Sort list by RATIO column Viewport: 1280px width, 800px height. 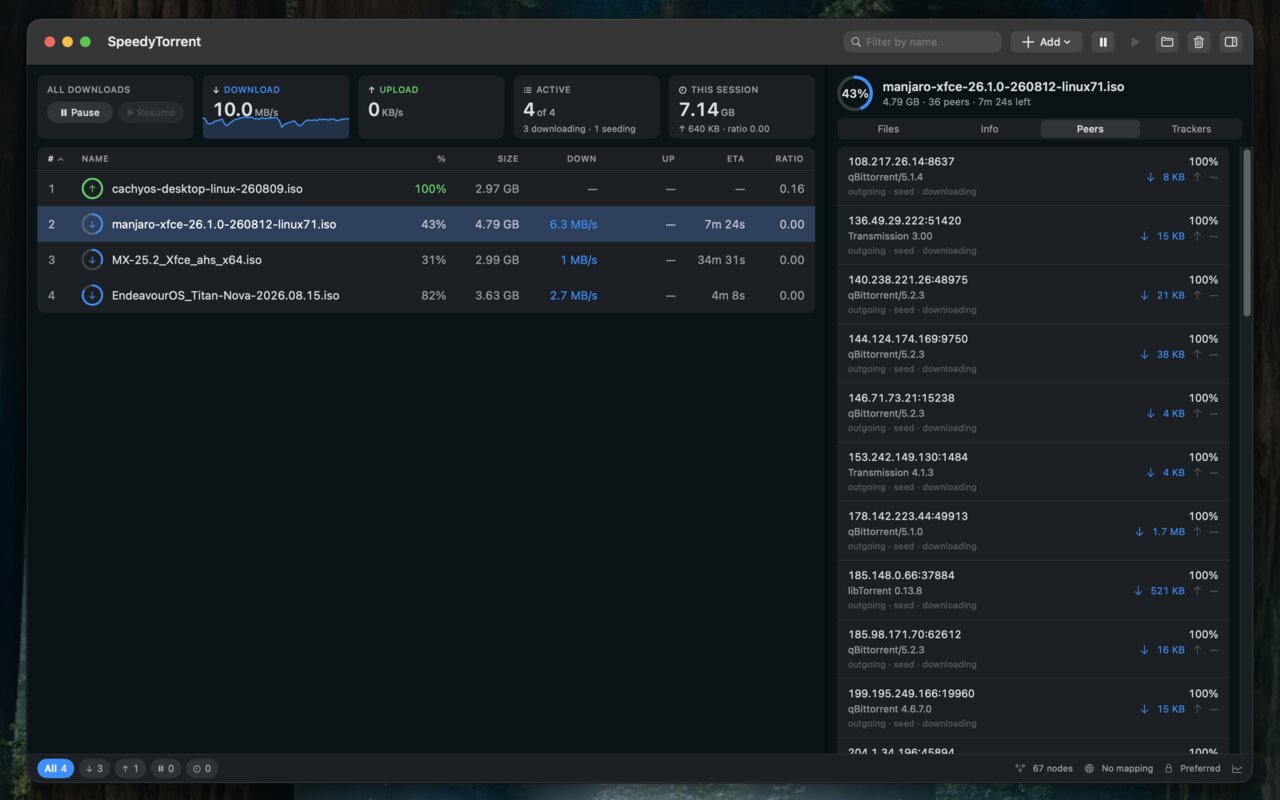point(789,159)
